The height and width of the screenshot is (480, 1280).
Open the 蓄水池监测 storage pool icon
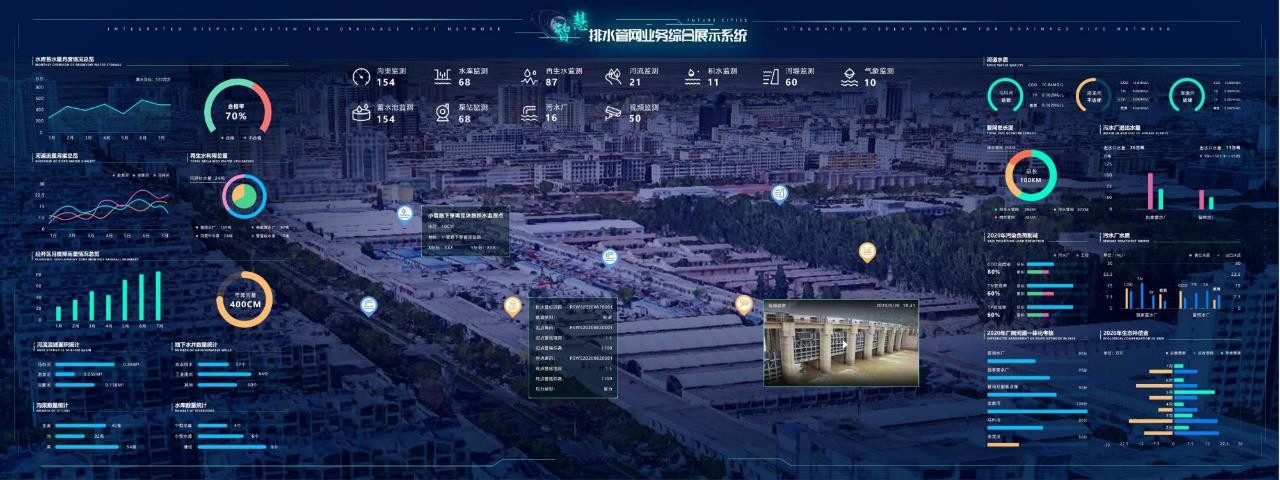click(361, 113)
